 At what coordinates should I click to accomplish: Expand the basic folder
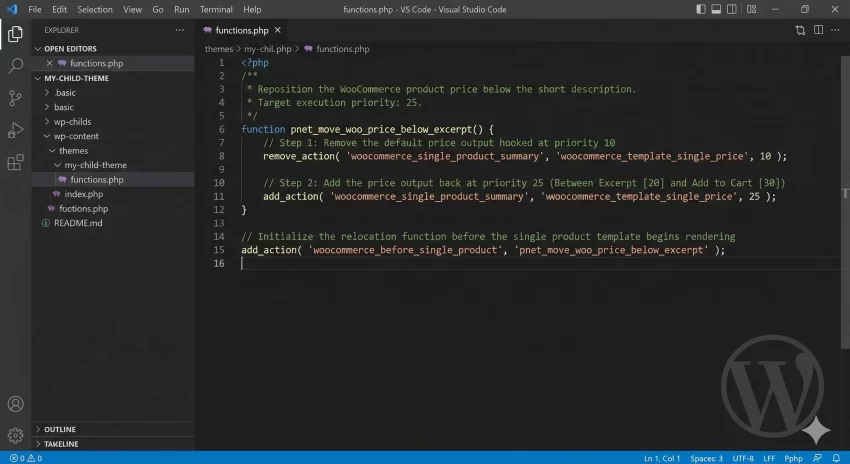tap(113, 107)
